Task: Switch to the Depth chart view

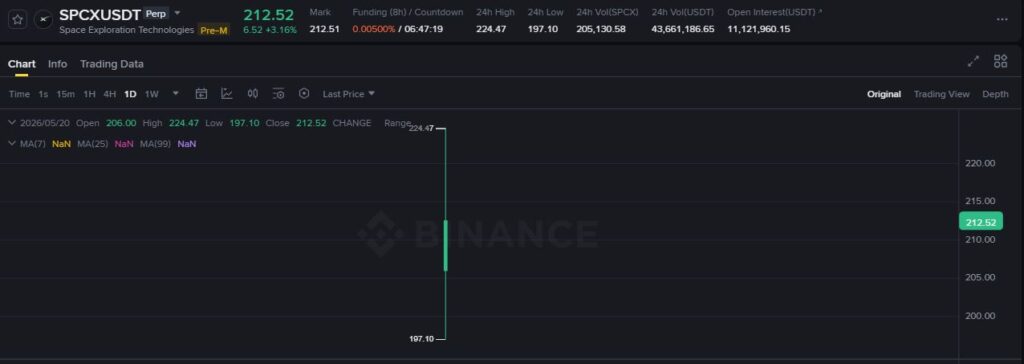Action: click(995, 94)
